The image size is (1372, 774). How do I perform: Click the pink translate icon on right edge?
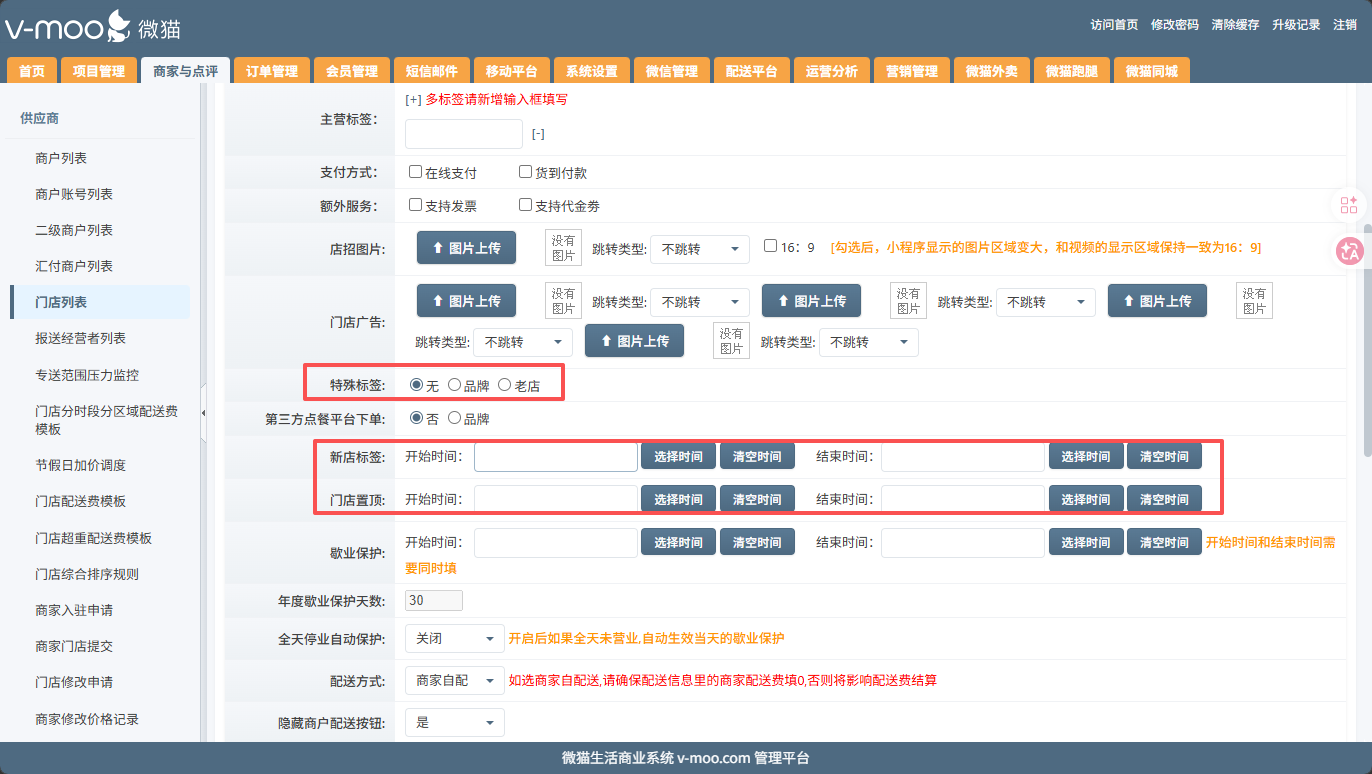point(1349,251)
